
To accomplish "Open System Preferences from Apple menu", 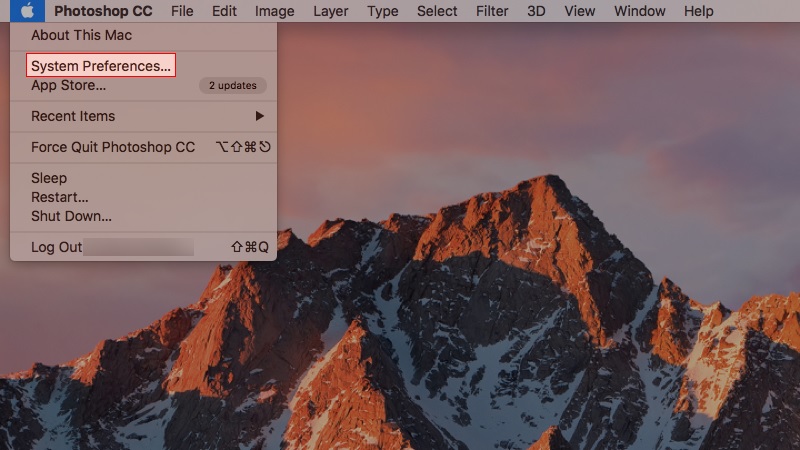I will 101,66.
